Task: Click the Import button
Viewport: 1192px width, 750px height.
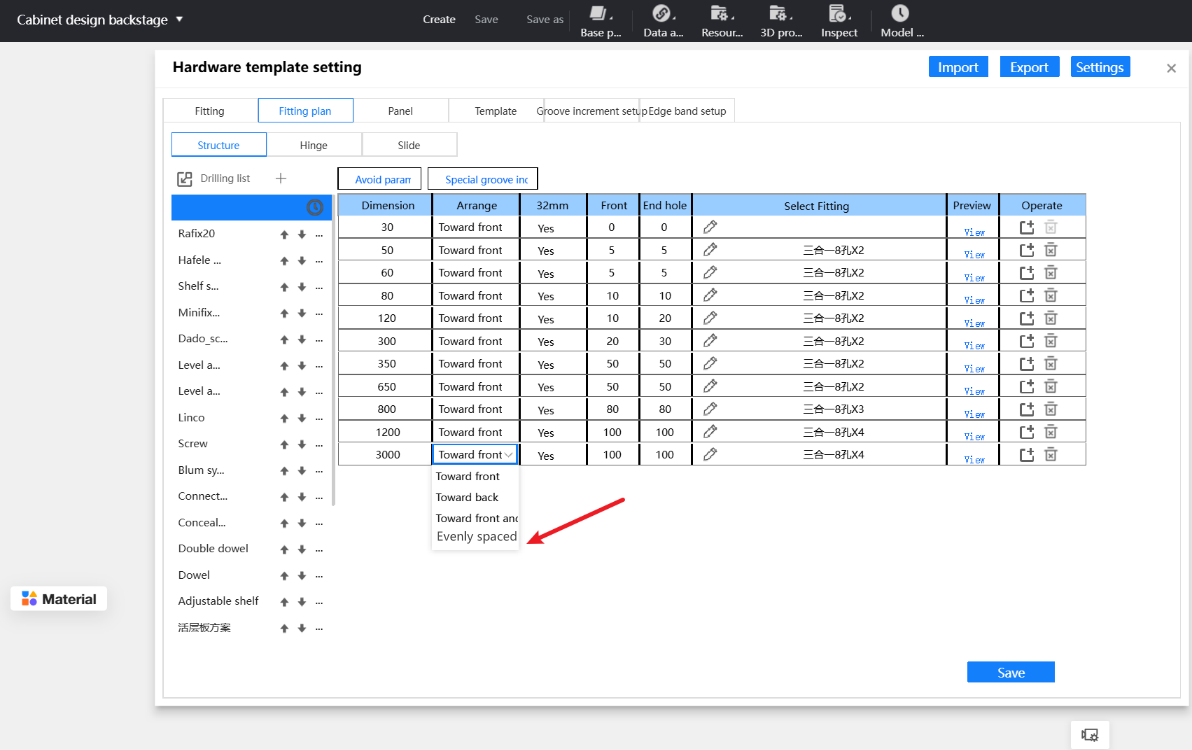Action: click(x=959, y=67)
